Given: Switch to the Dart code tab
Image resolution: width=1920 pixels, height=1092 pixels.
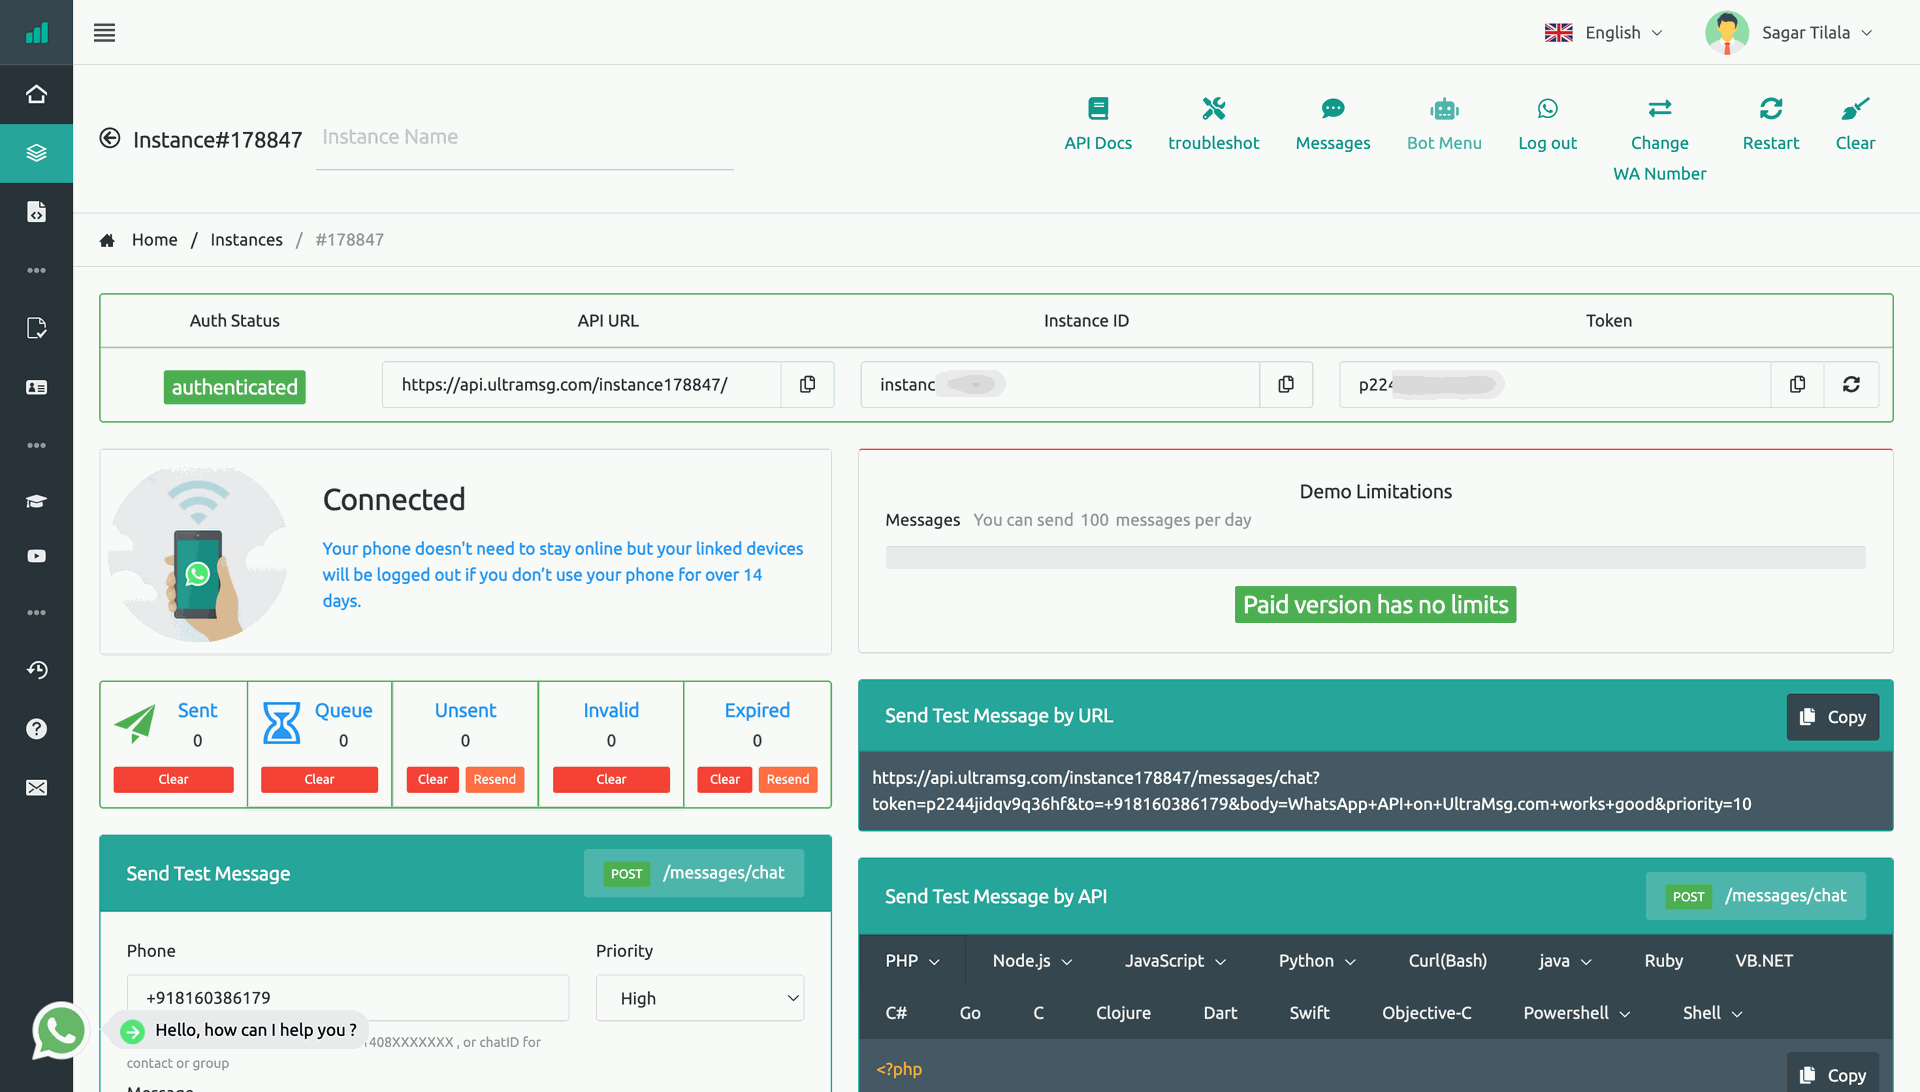Looking at the screenshot, I should click(x=1220, y=1013).
